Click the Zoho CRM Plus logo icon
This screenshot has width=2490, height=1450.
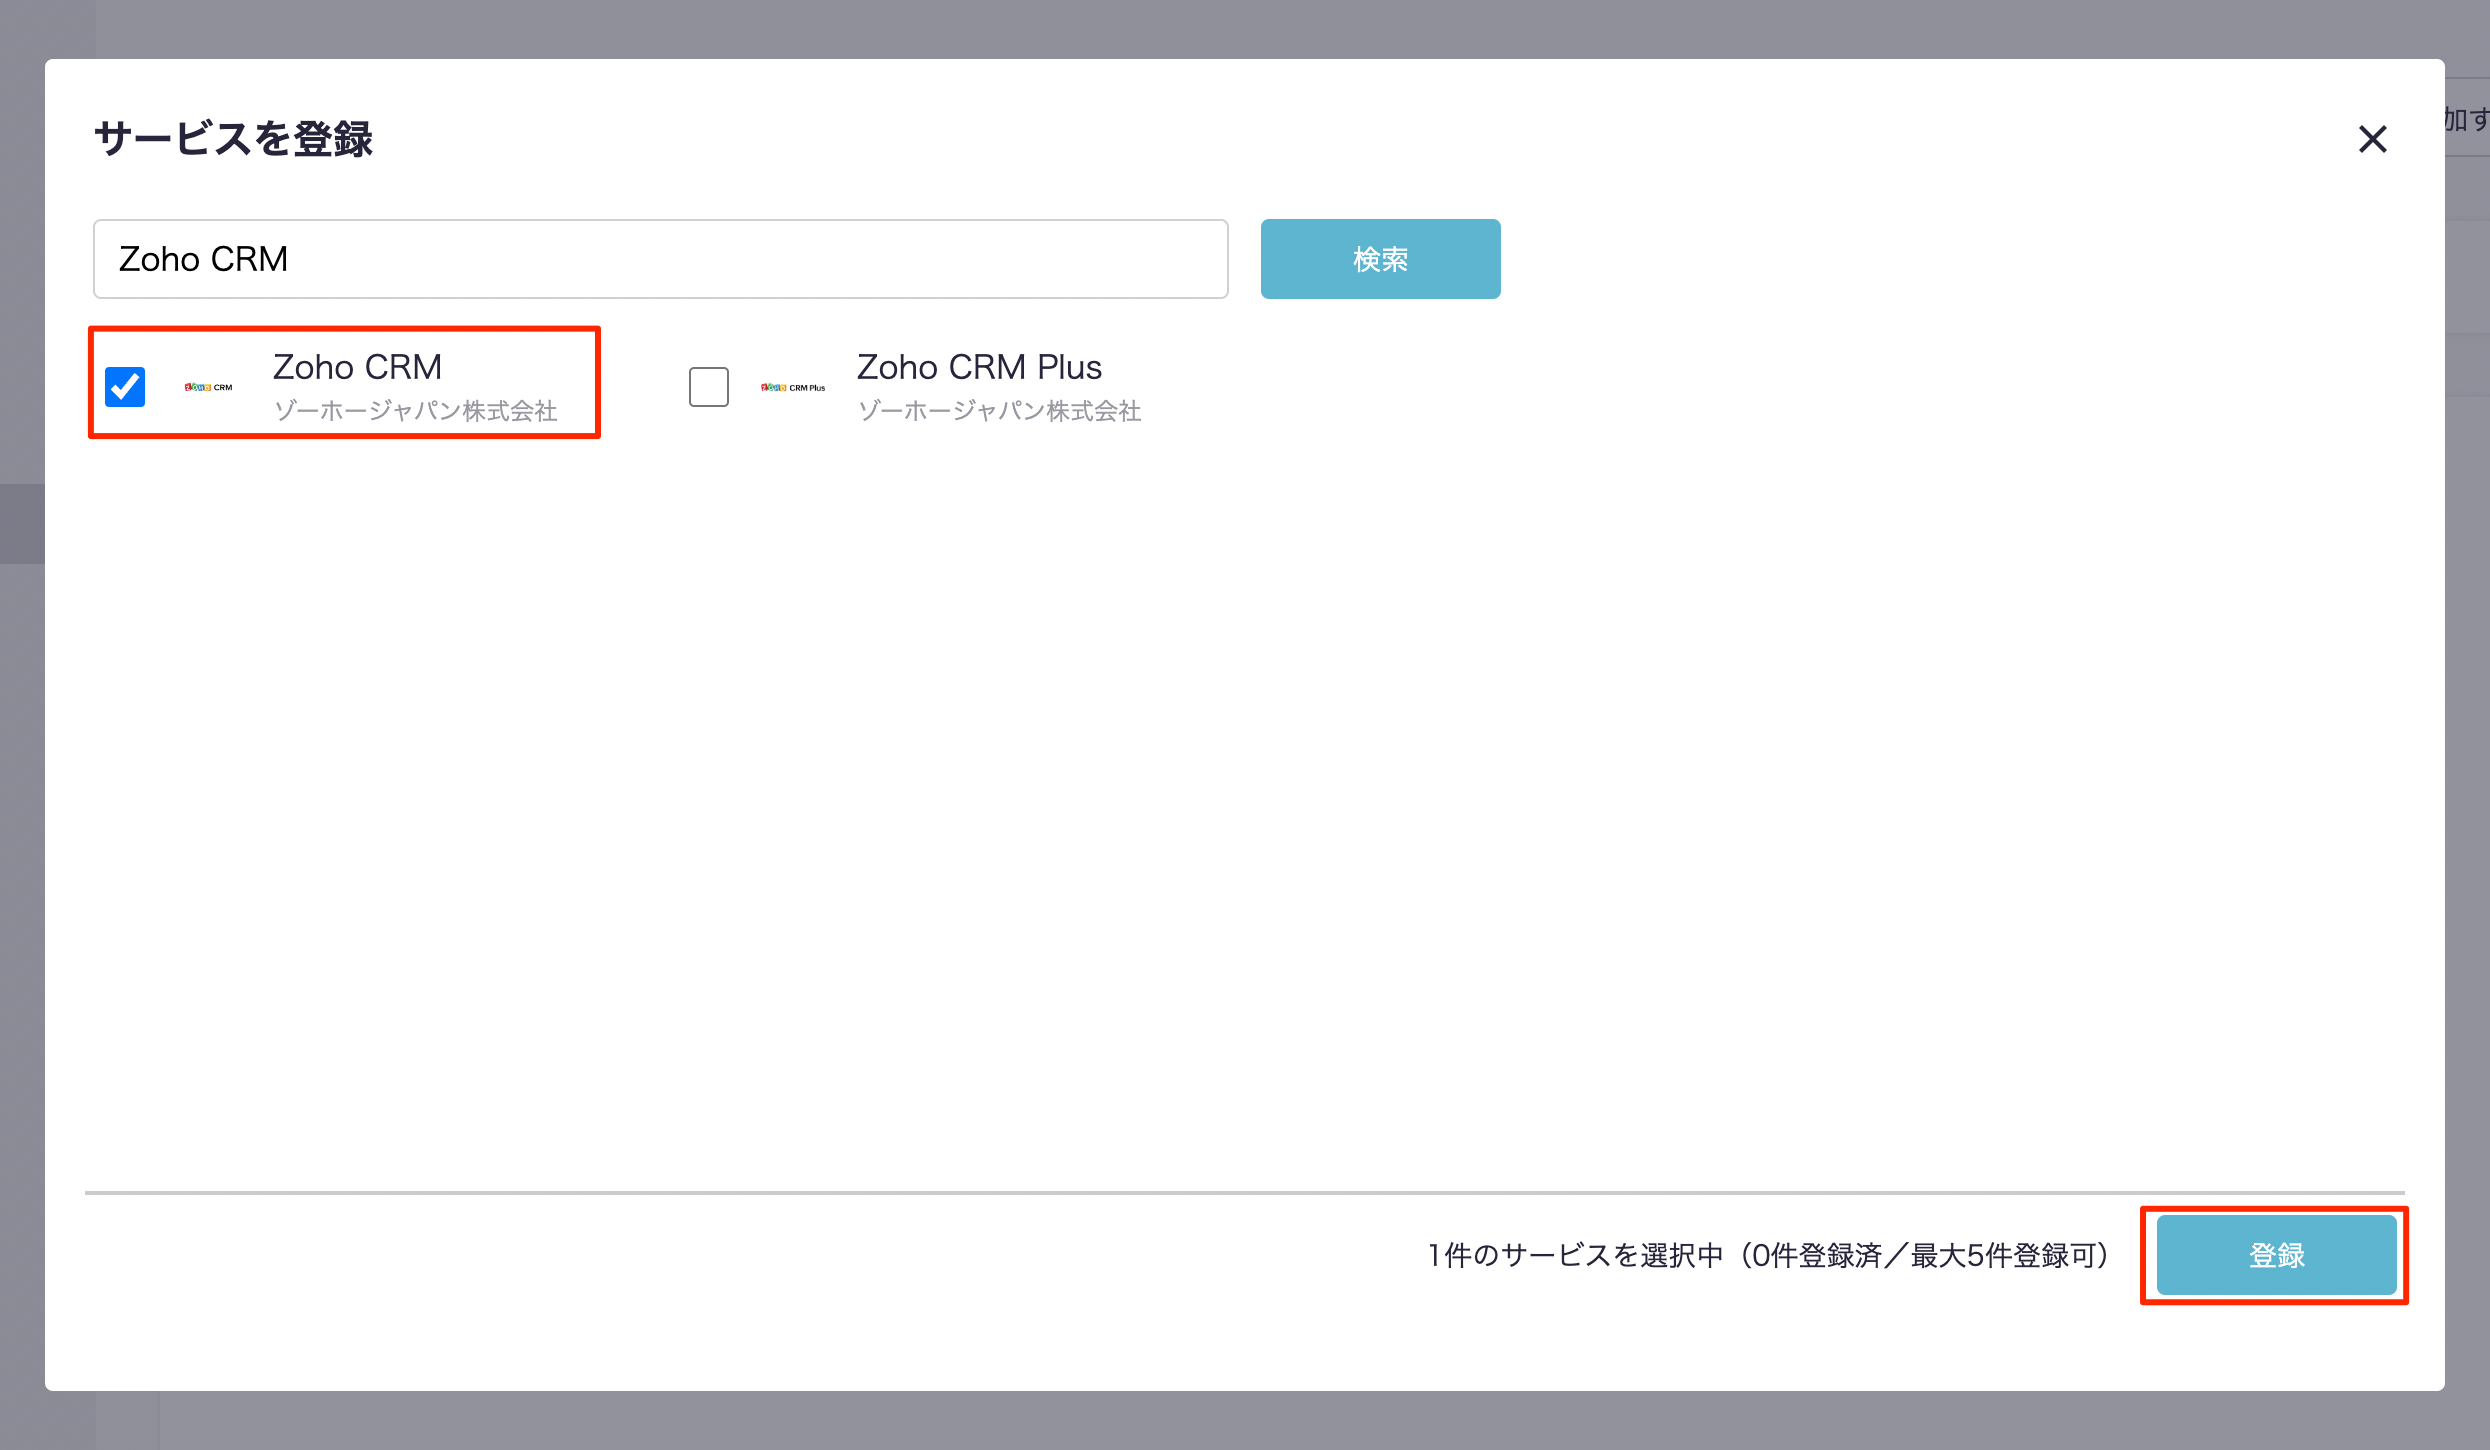[x=792, y=387]
